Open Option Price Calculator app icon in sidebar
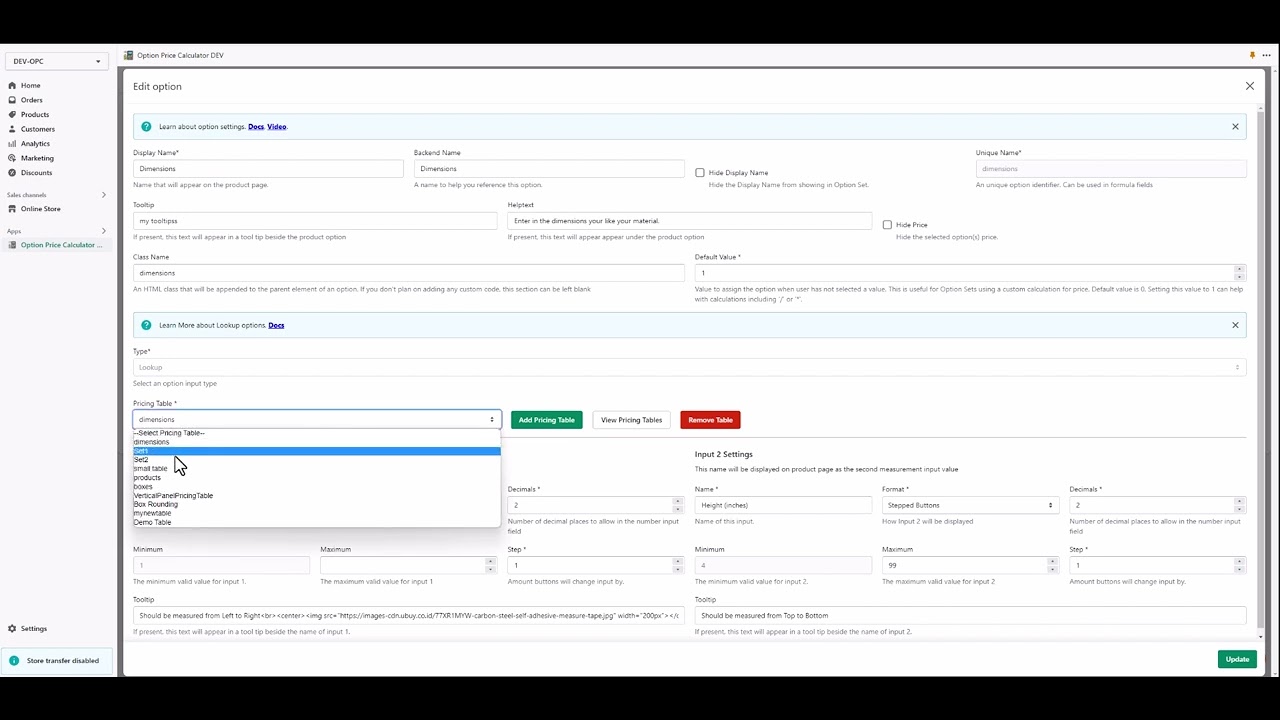This screenshot has height=720, width=1280. 12,245
